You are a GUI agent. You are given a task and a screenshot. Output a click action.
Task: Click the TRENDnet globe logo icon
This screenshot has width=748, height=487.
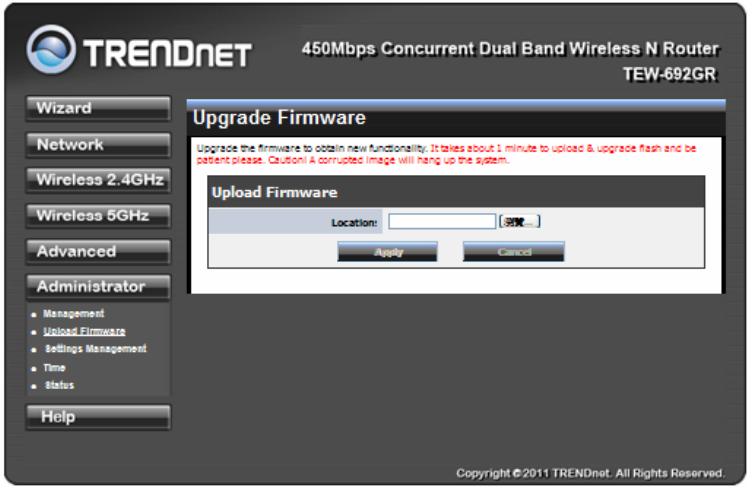click(x=51, y=50)
